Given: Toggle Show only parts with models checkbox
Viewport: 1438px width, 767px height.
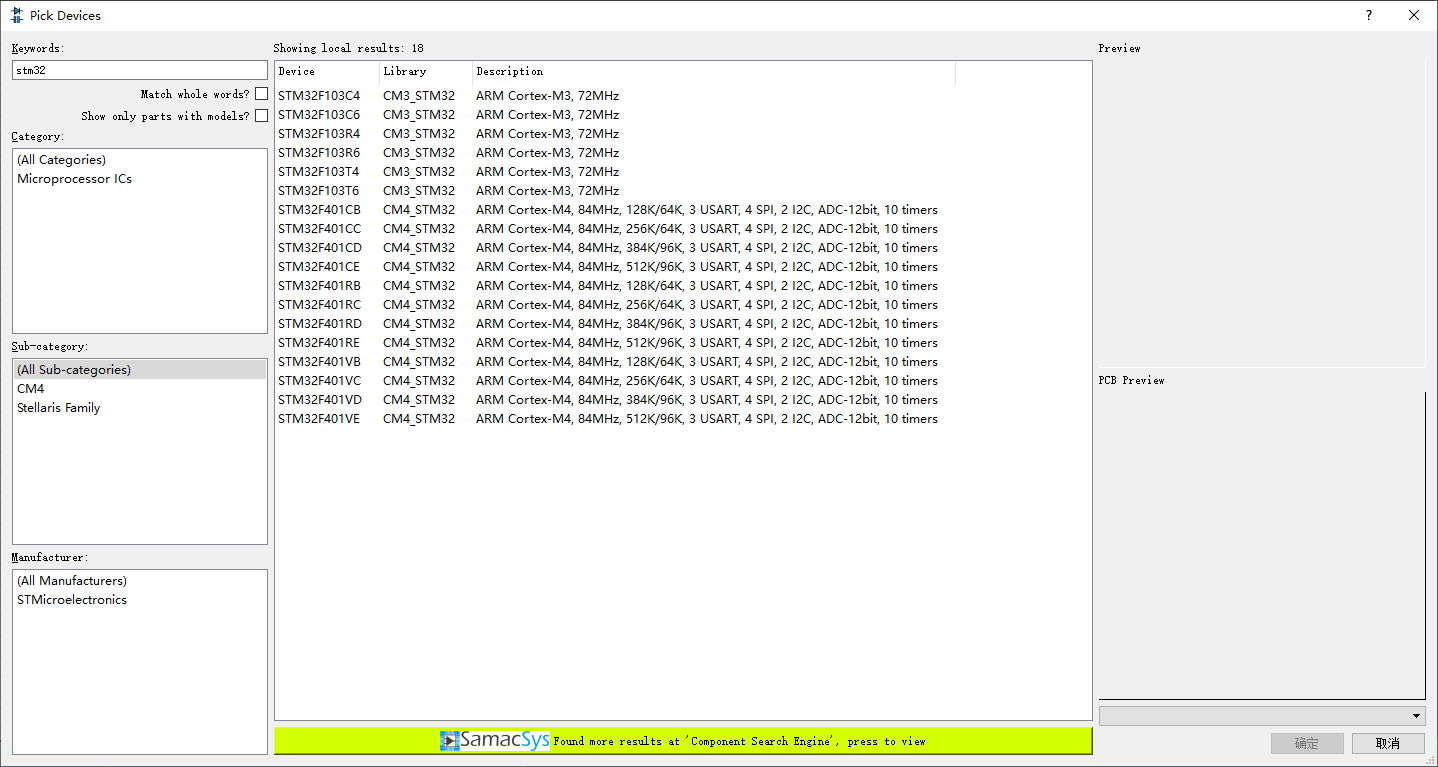Looking at the screenshot, I should 261,116.
